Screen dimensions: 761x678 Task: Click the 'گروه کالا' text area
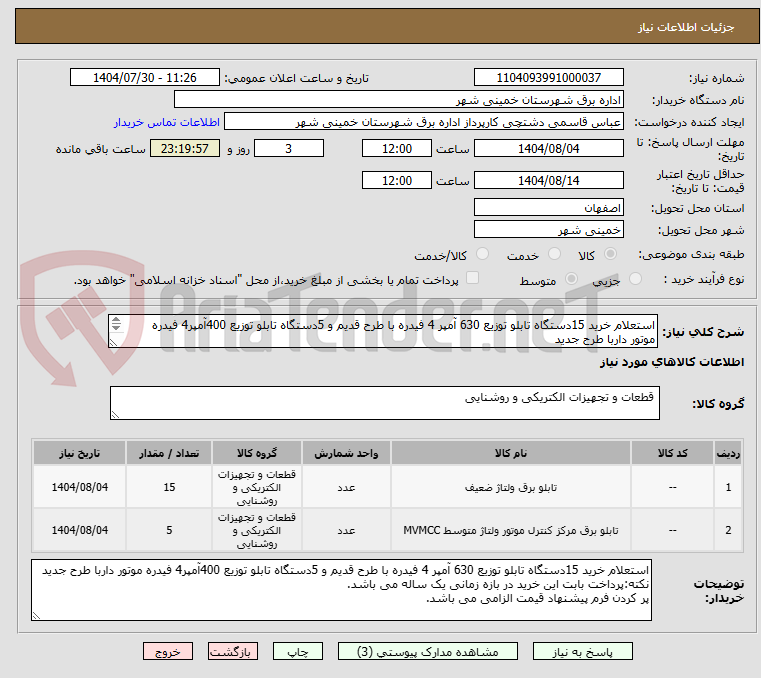[384, 403]
